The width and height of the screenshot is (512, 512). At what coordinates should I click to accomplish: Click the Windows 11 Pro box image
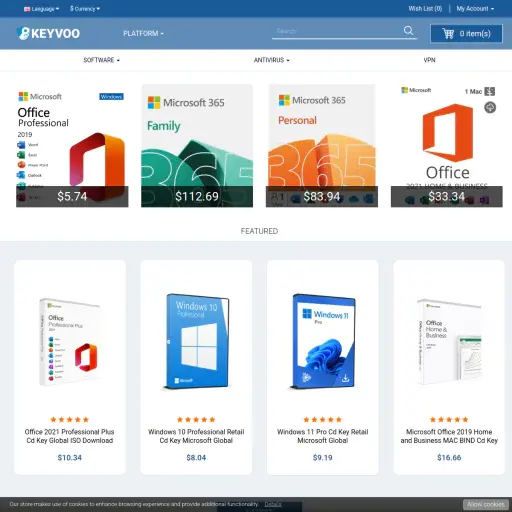tap(323, 341)
